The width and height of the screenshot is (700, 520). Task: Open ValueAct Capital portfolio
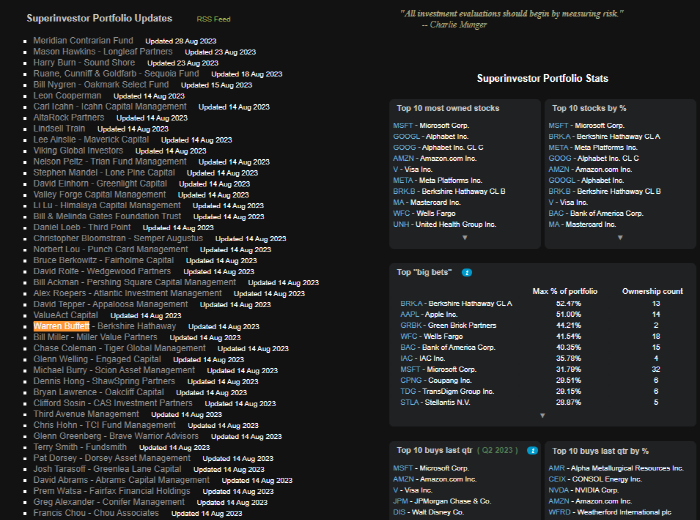pyautogui.click(x=66, y=315)
